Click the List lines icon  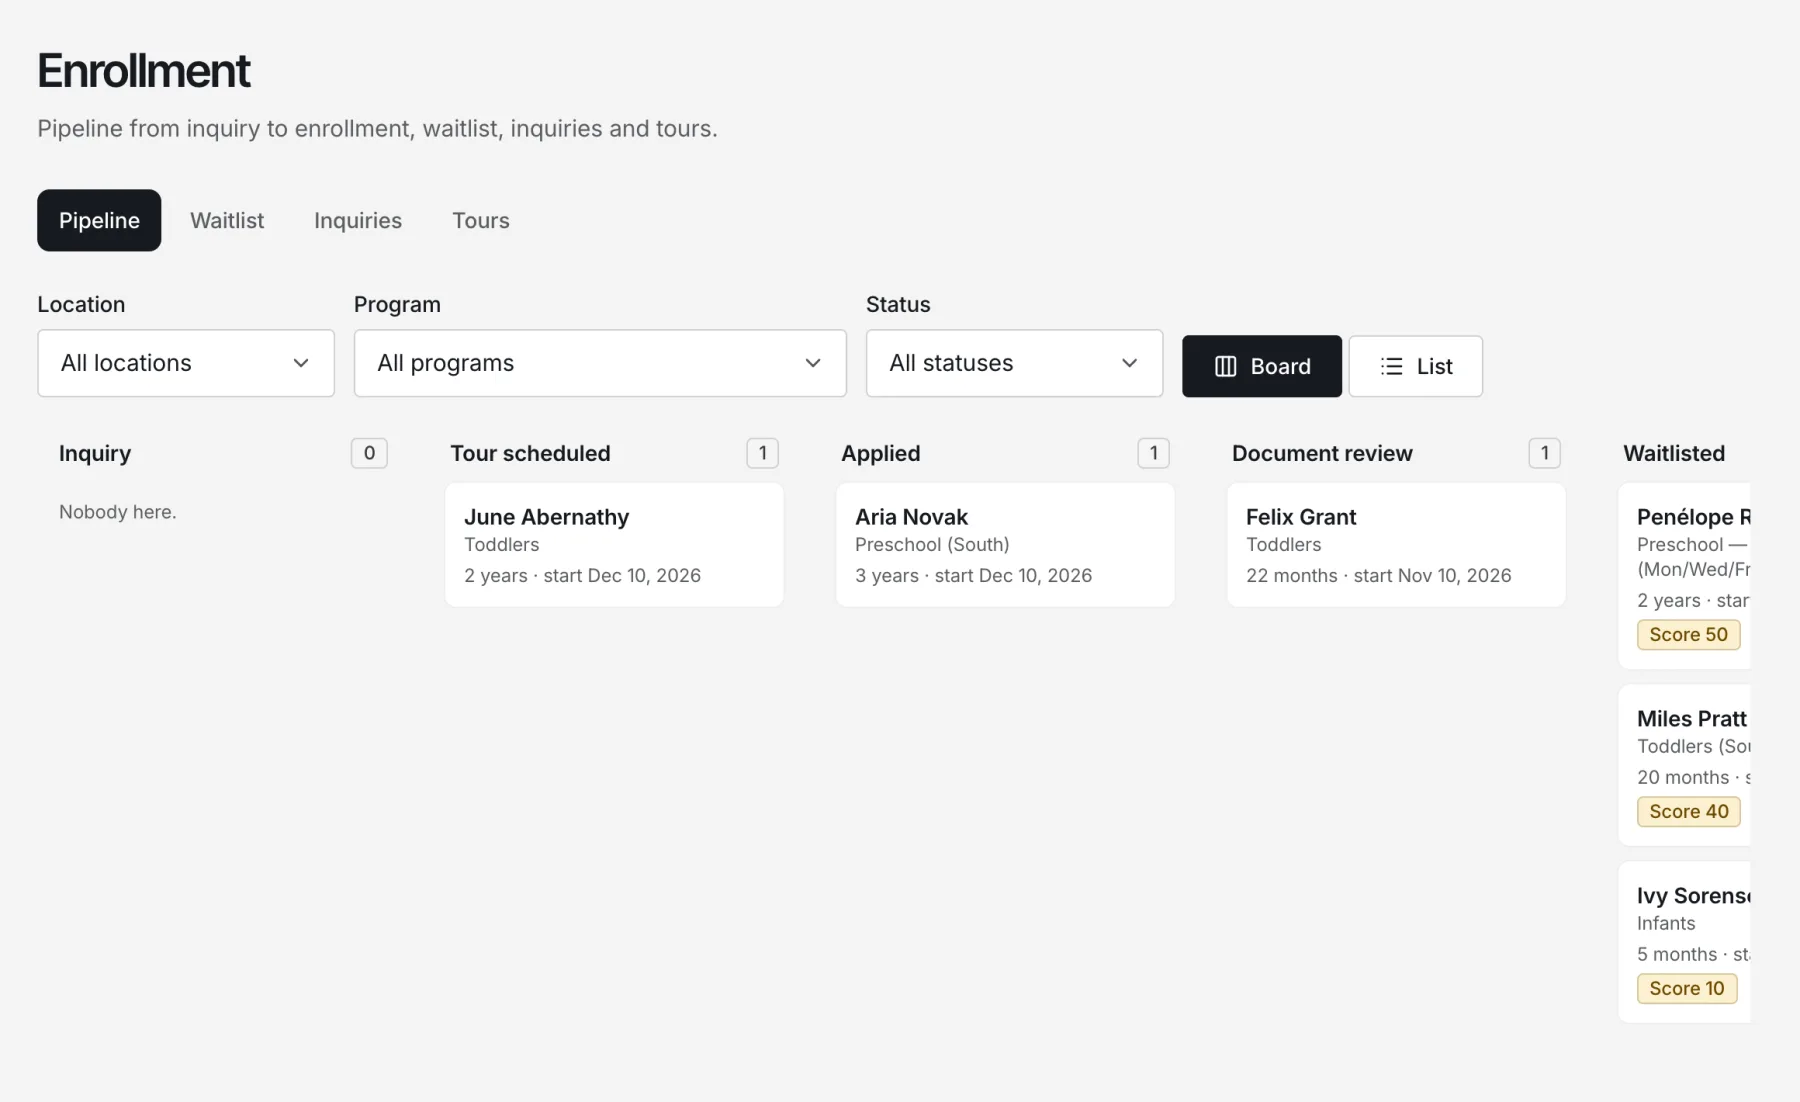[1391, 366]
